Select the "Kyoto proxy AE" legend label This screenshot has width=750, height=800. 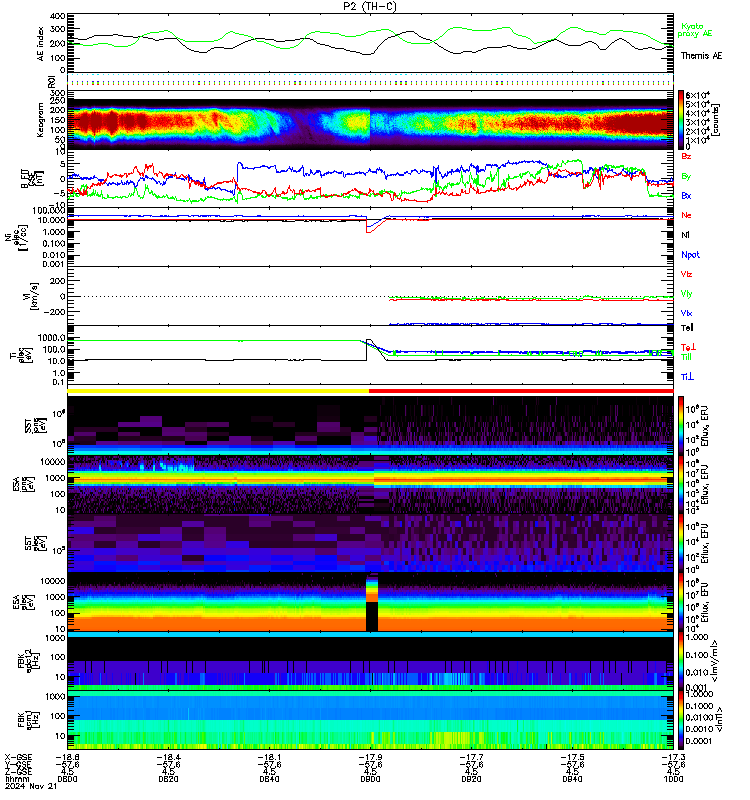click(x=694, y=30)
